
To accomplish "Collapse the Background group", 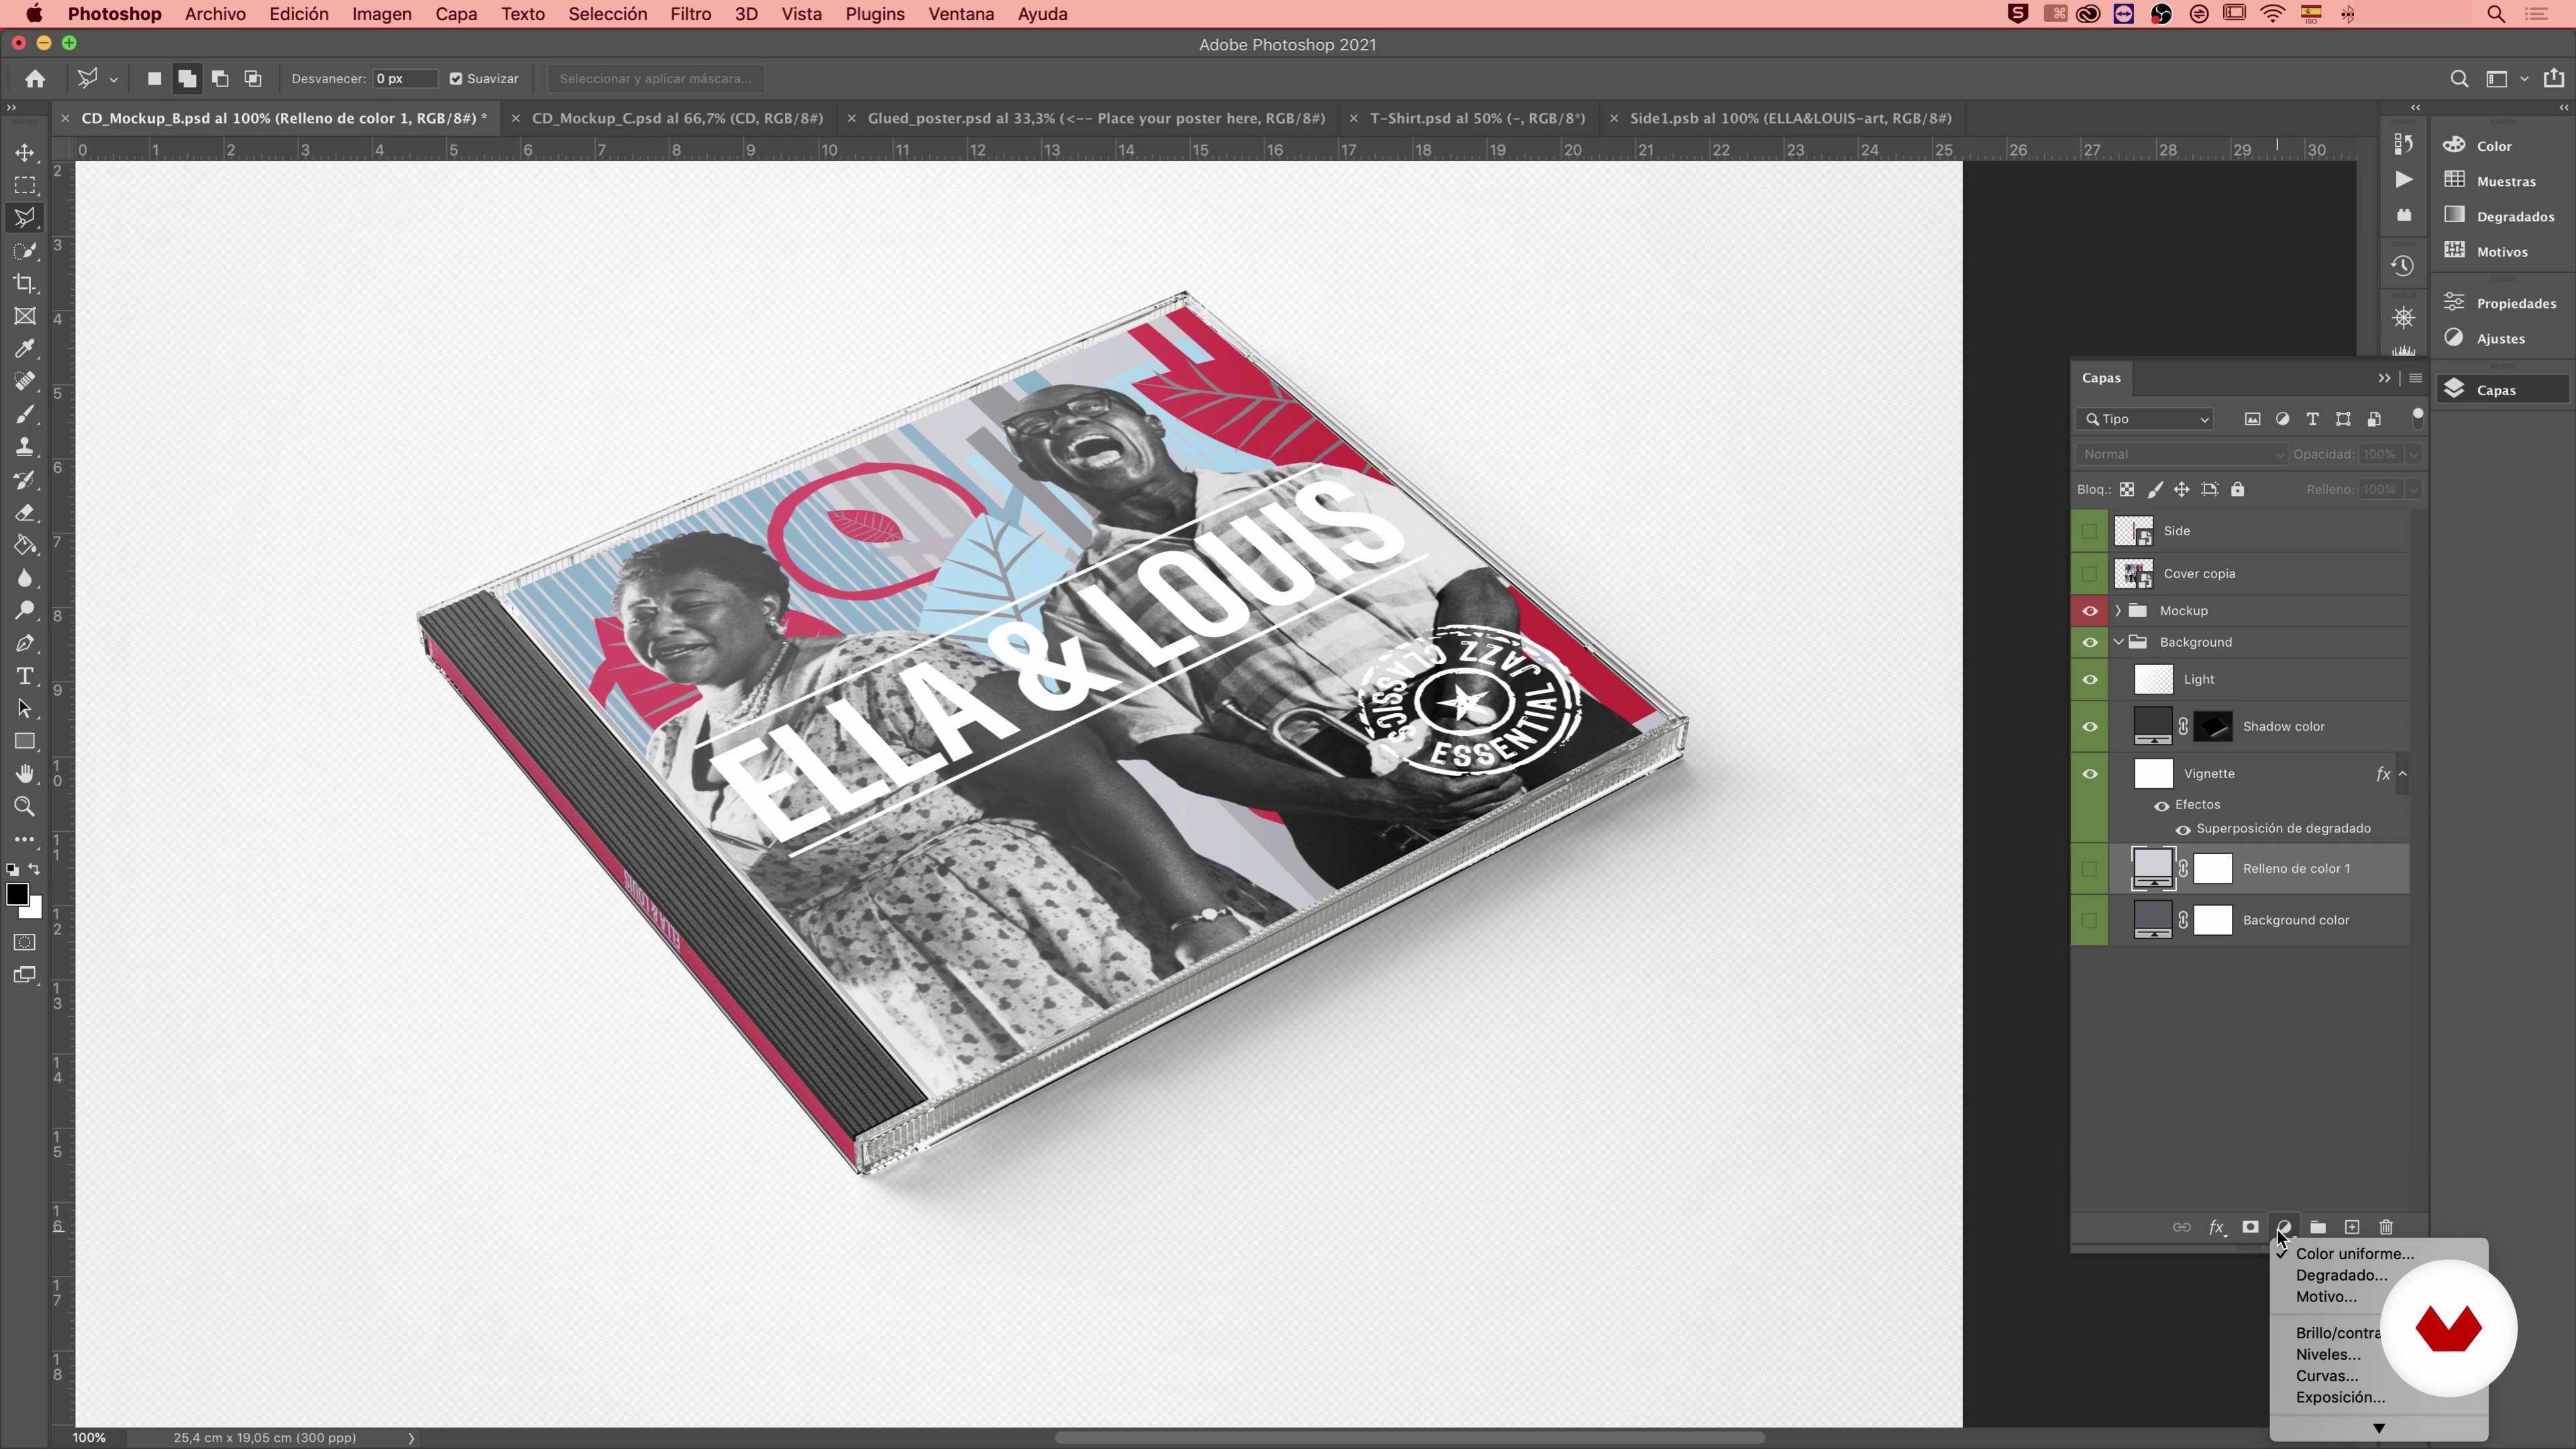I will pyautogui.click(x=2118, y=643).
